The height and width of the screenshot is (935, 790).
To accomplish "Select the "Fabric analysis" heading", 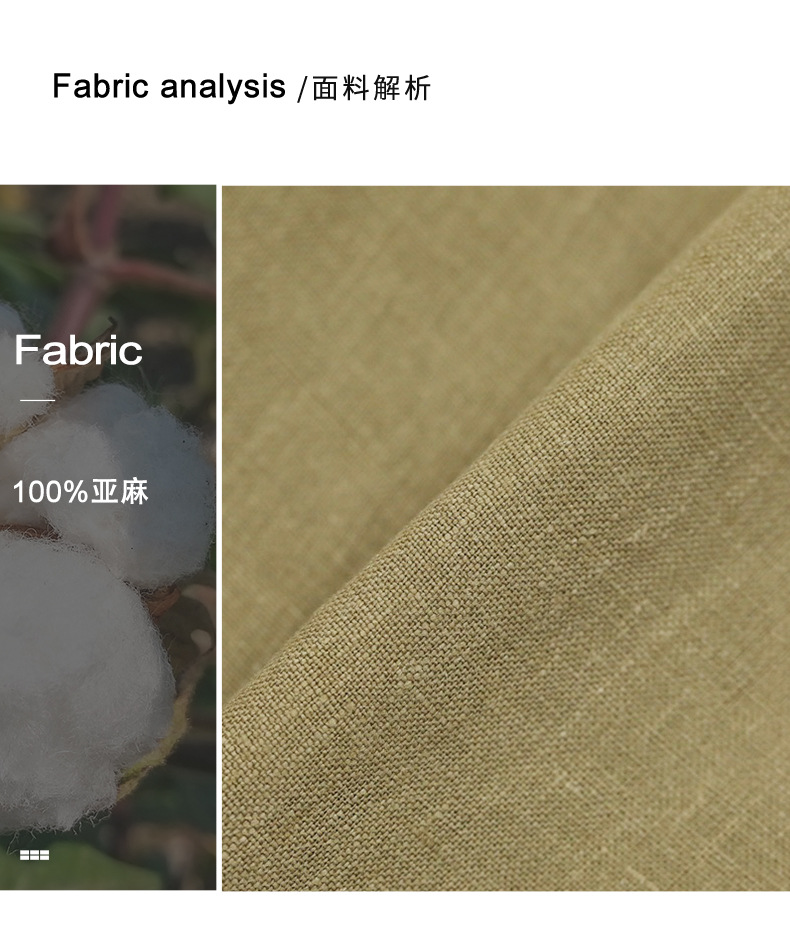I will (169, 86).
